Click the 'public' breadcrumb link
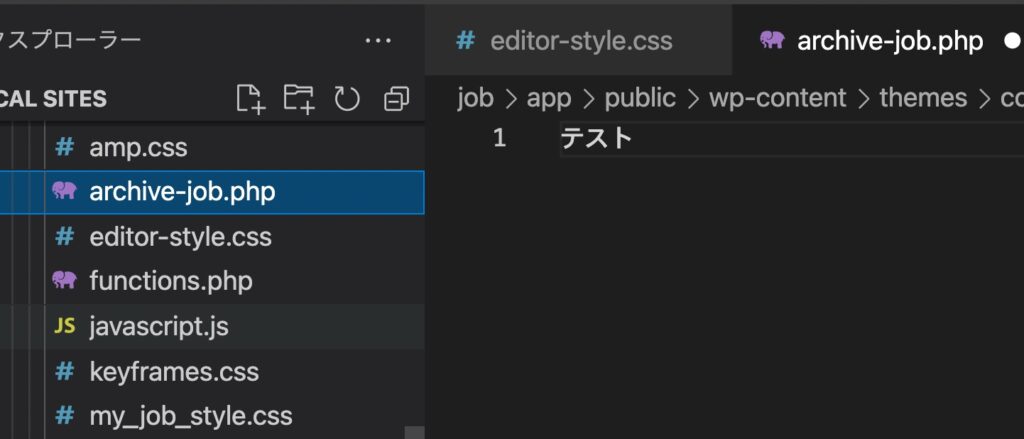The height and width of the screenshot is (439, 1024). point(640,98)
